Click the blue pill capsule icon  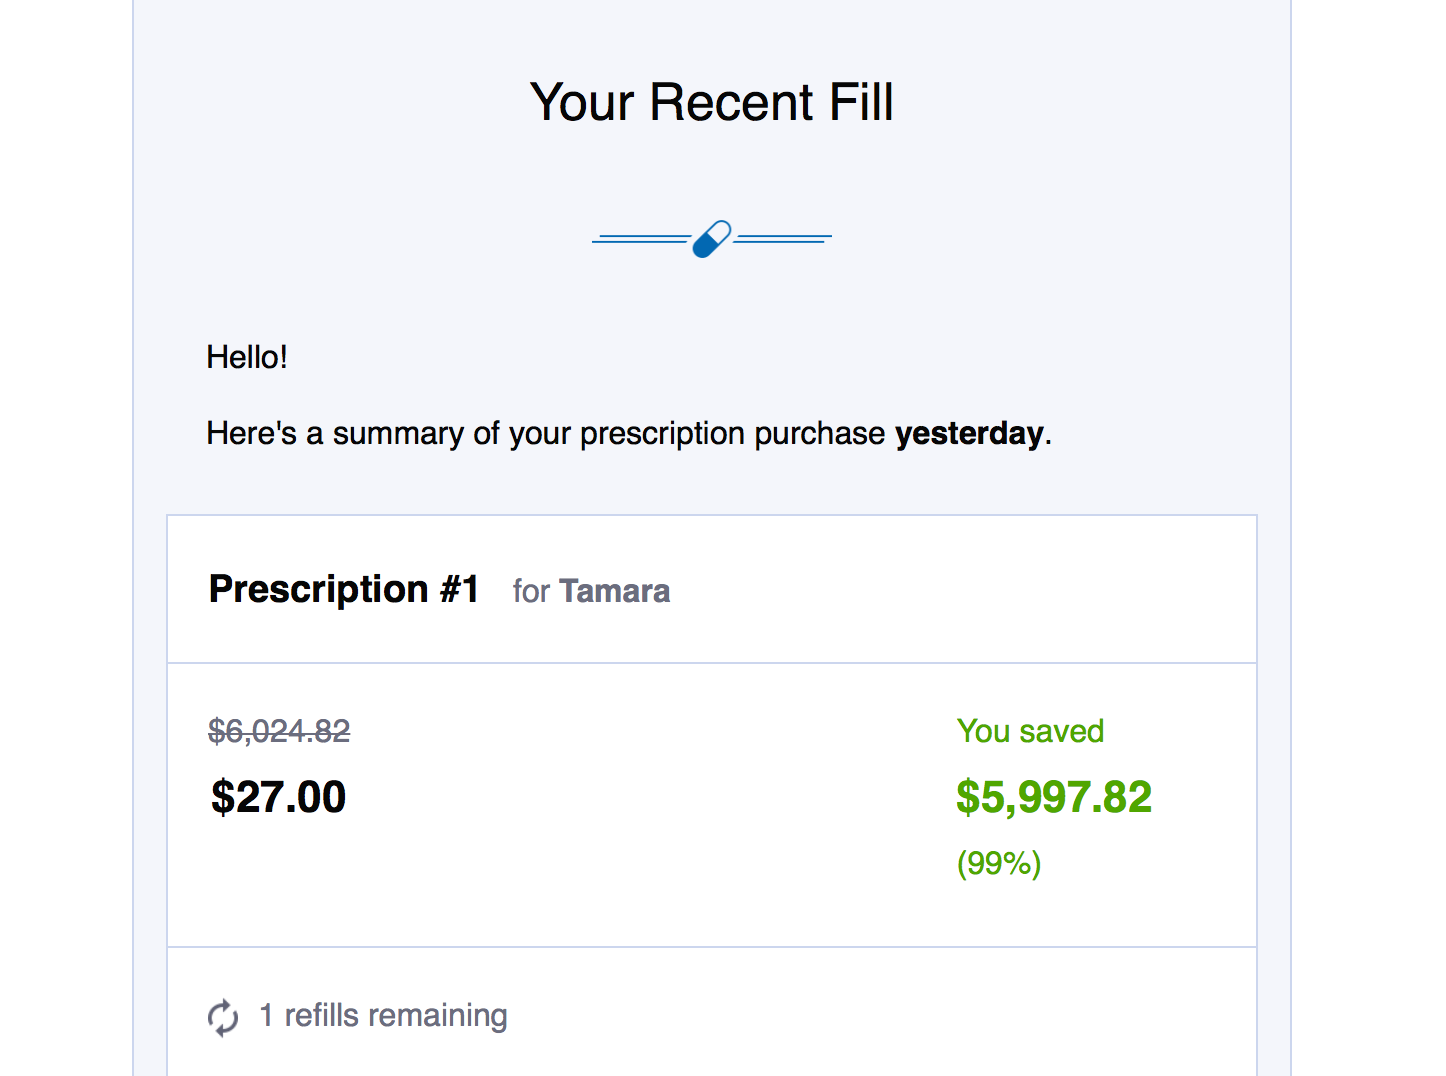tap(712, 239)
